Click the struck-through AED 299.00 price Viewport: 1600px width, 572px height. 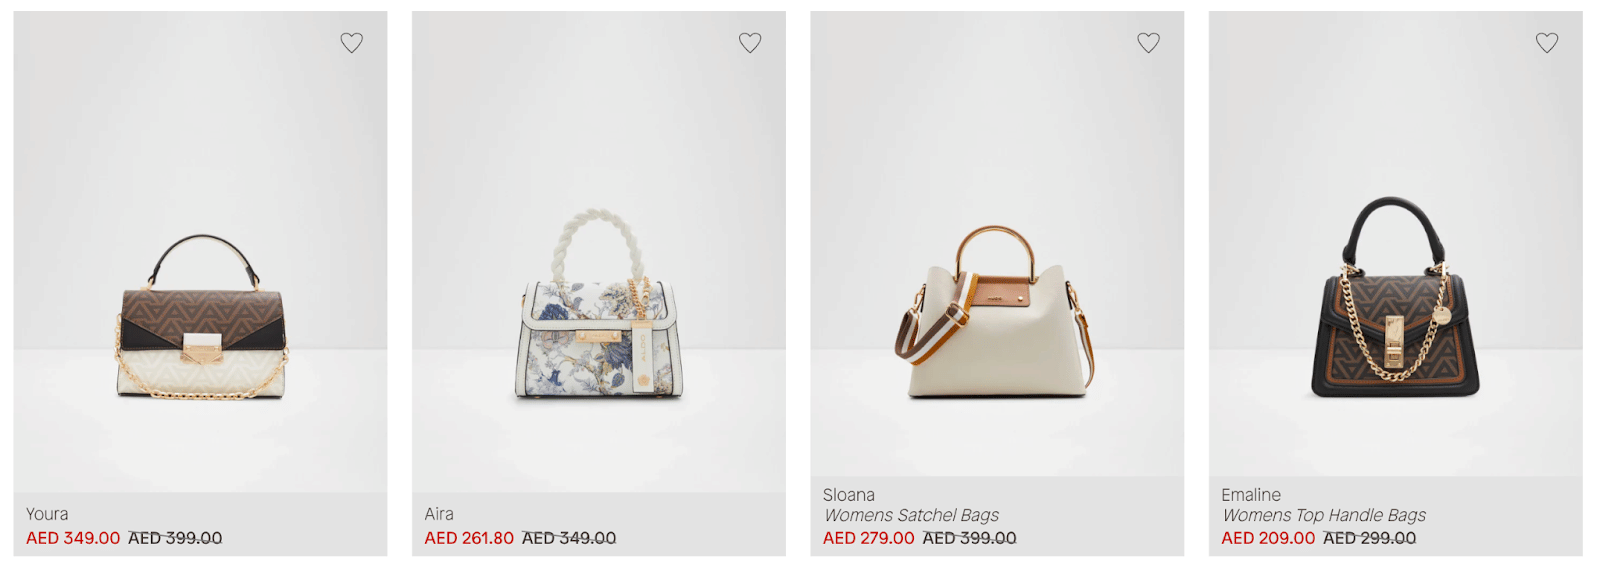pos(1370,538)
